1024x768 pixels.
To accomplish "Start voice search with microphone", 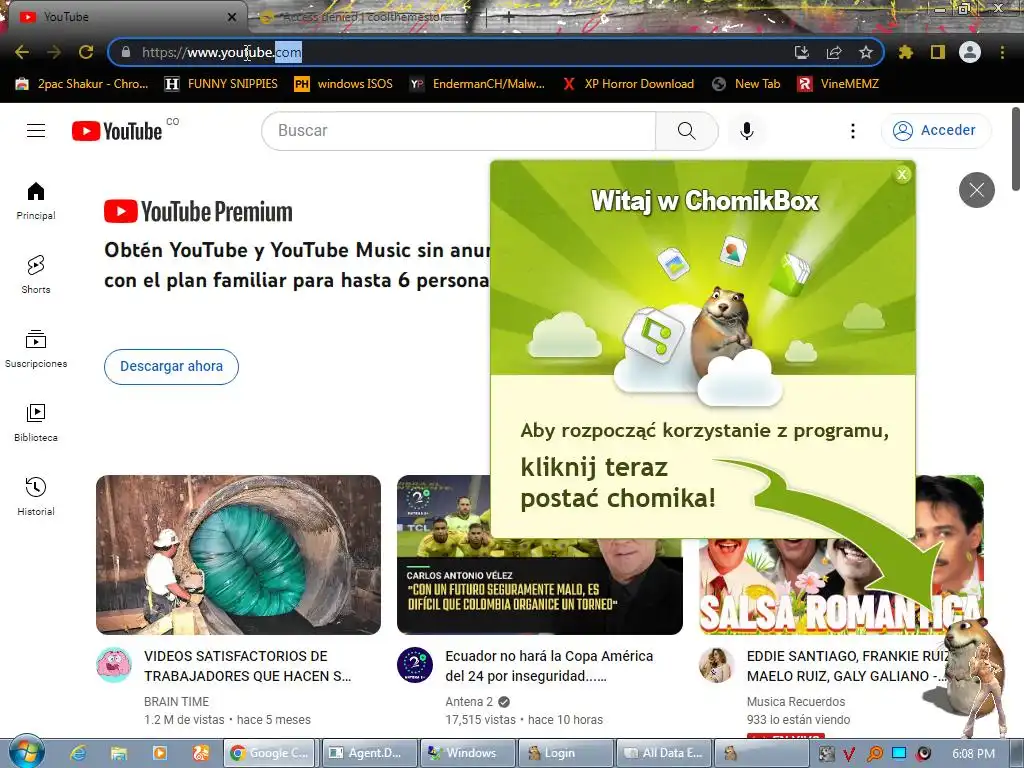I will click(x=746, y=131).
